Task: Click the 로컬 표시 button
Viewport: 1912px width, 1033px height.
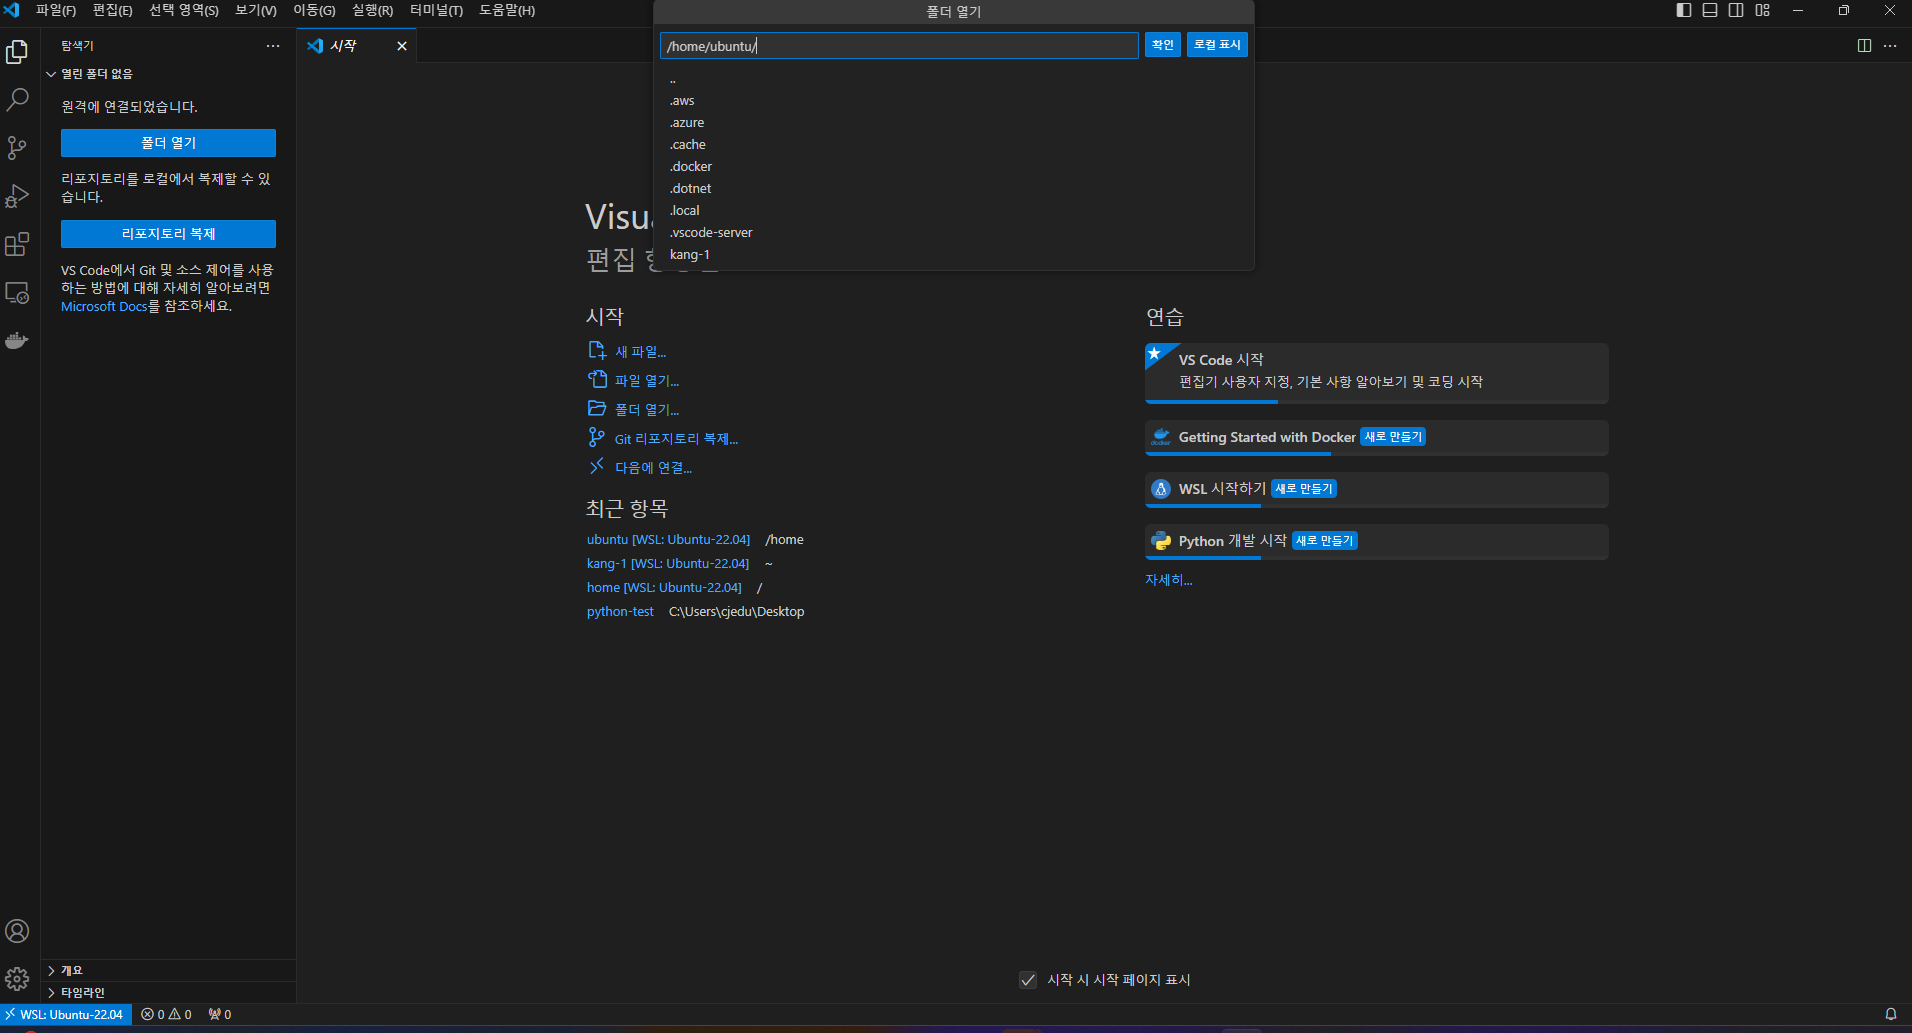Action: (1217, 45)
